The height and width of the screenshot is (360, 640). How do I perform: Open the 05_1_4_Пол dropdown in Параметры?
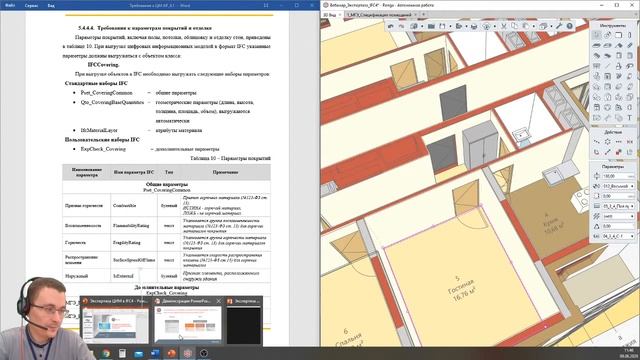click(619, 206)
